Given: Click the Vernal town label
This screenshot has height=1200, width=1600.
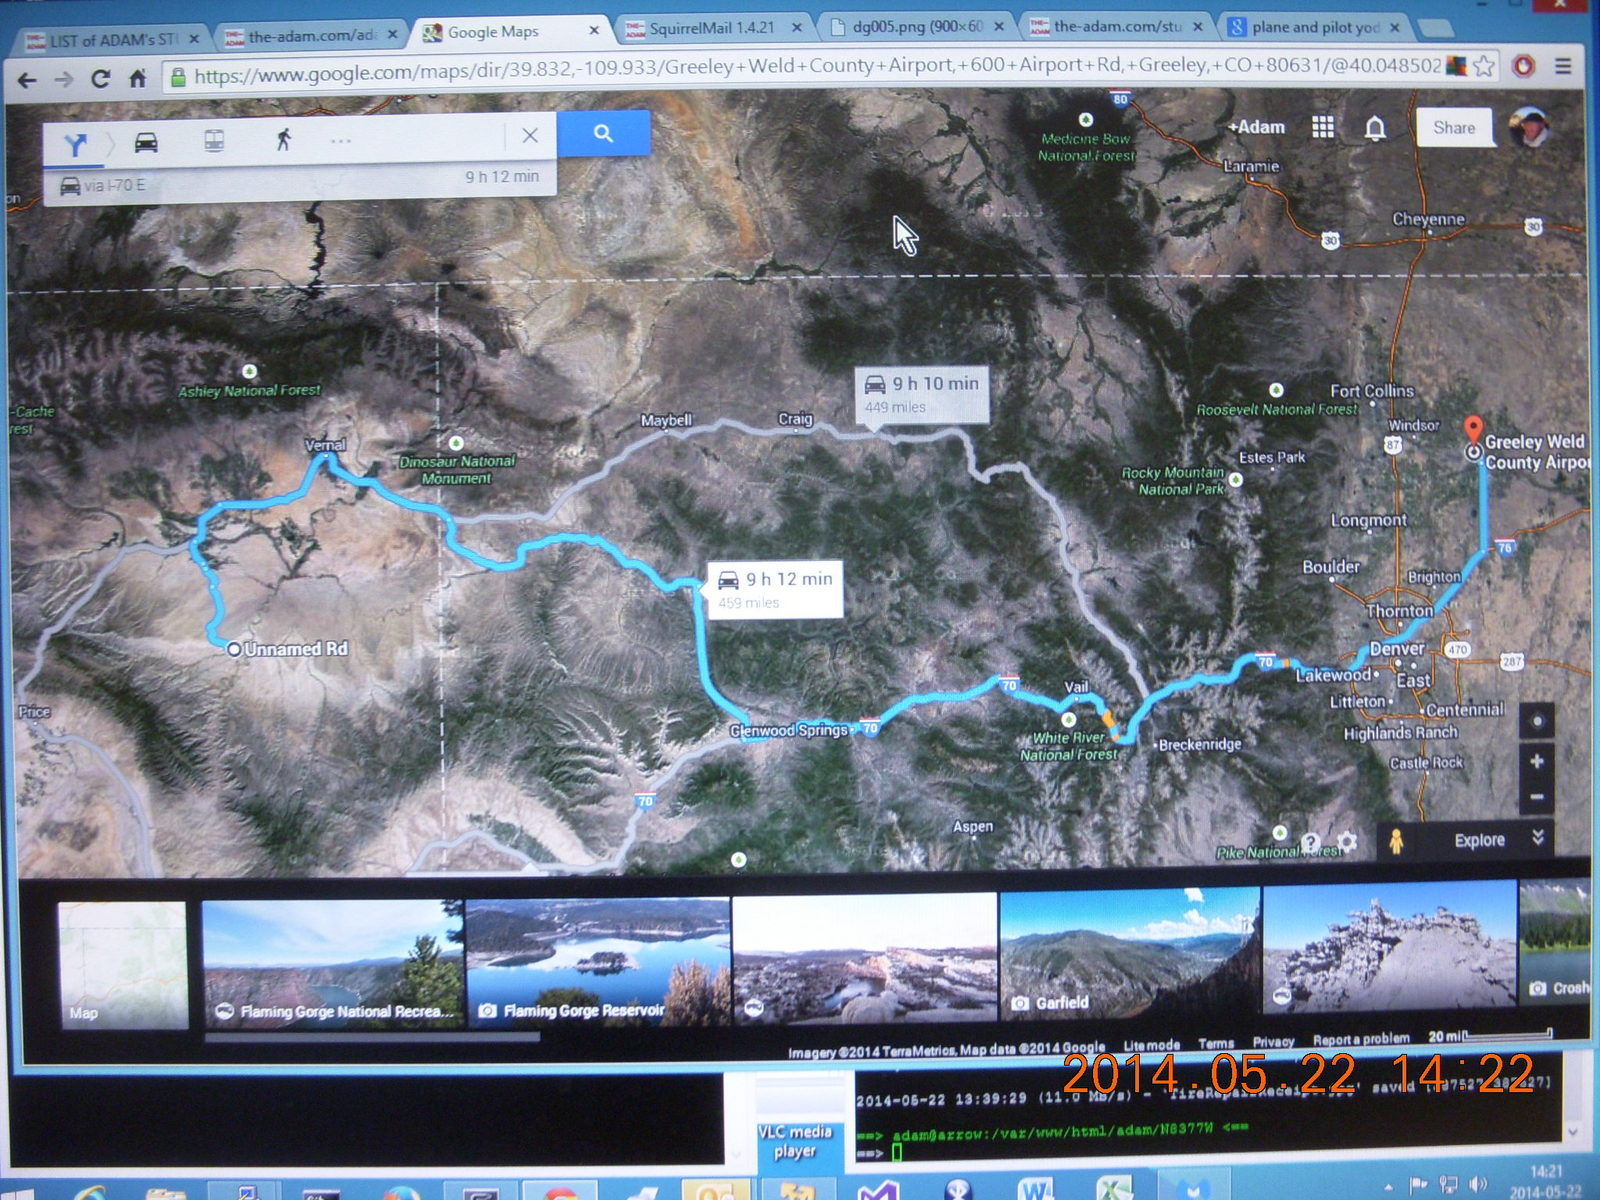Looking at the screenshot, I should coord(325,445).
